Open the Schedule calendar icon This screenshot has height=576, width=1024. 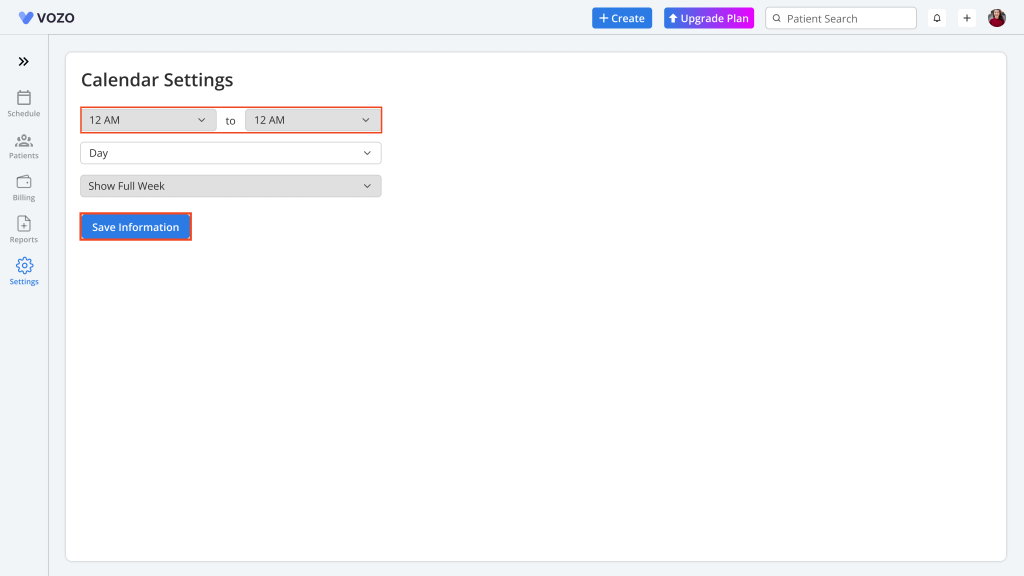click(24, 98)
